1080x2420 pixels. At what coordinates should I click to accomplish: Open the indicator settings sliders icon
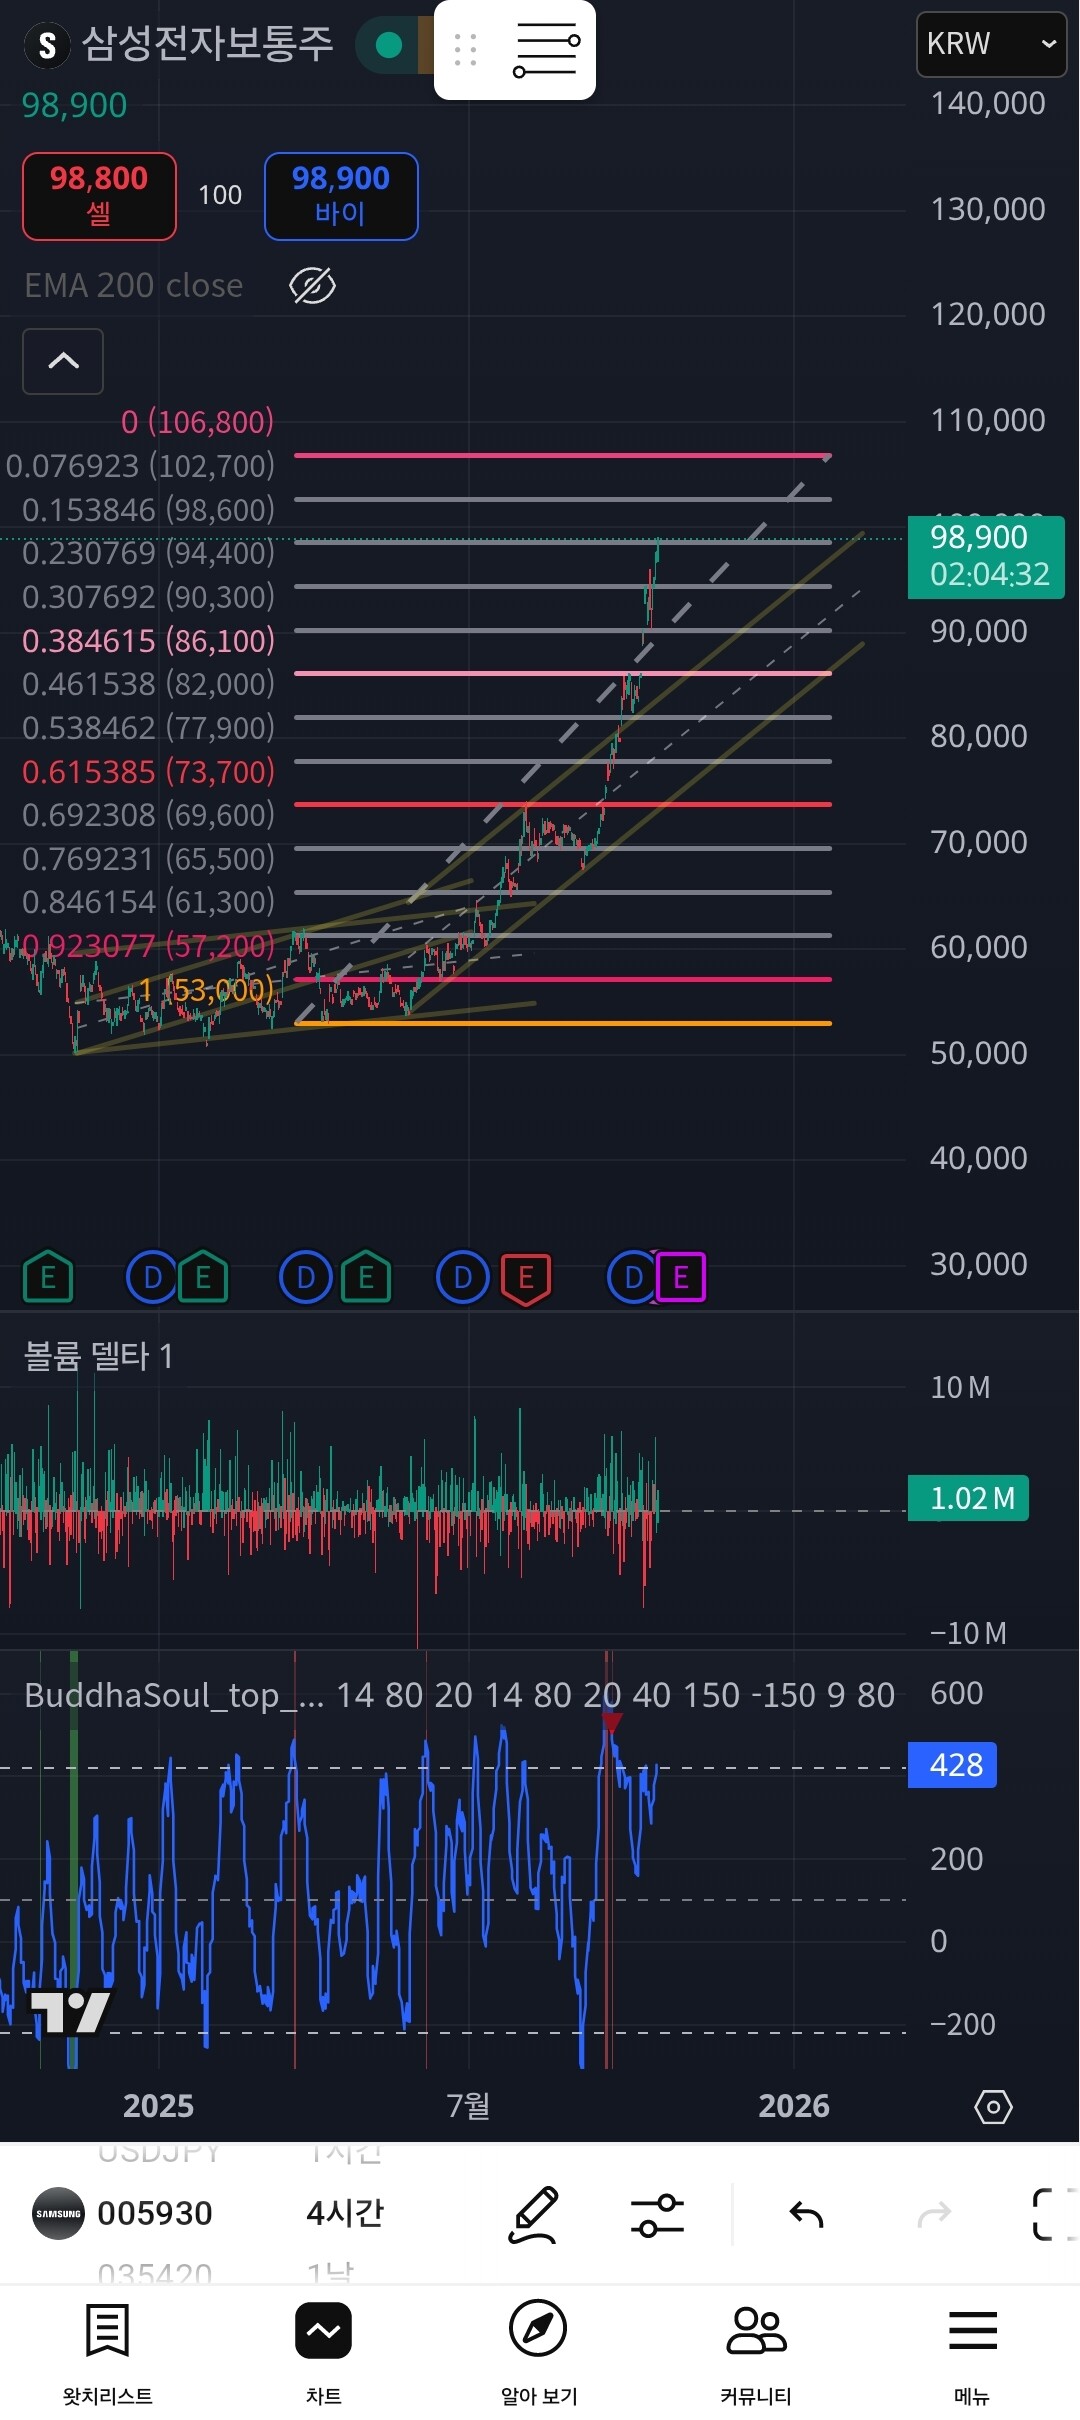click(657, 2215)
